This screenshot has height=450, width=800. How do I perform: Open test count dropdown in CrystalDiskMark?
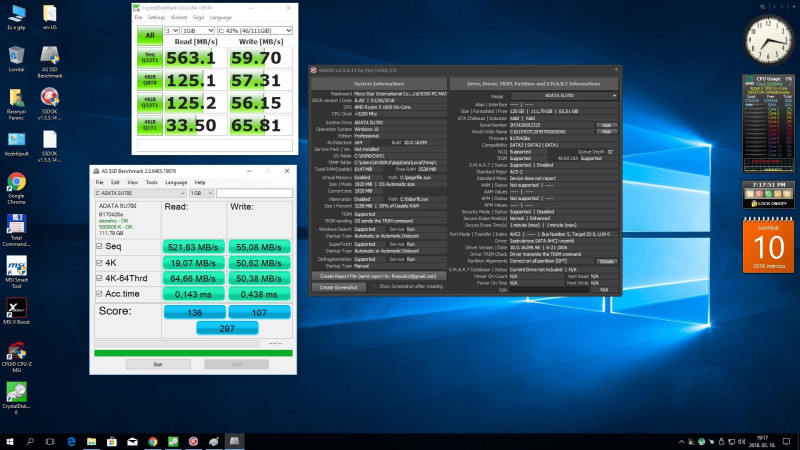tap(171, 31)
